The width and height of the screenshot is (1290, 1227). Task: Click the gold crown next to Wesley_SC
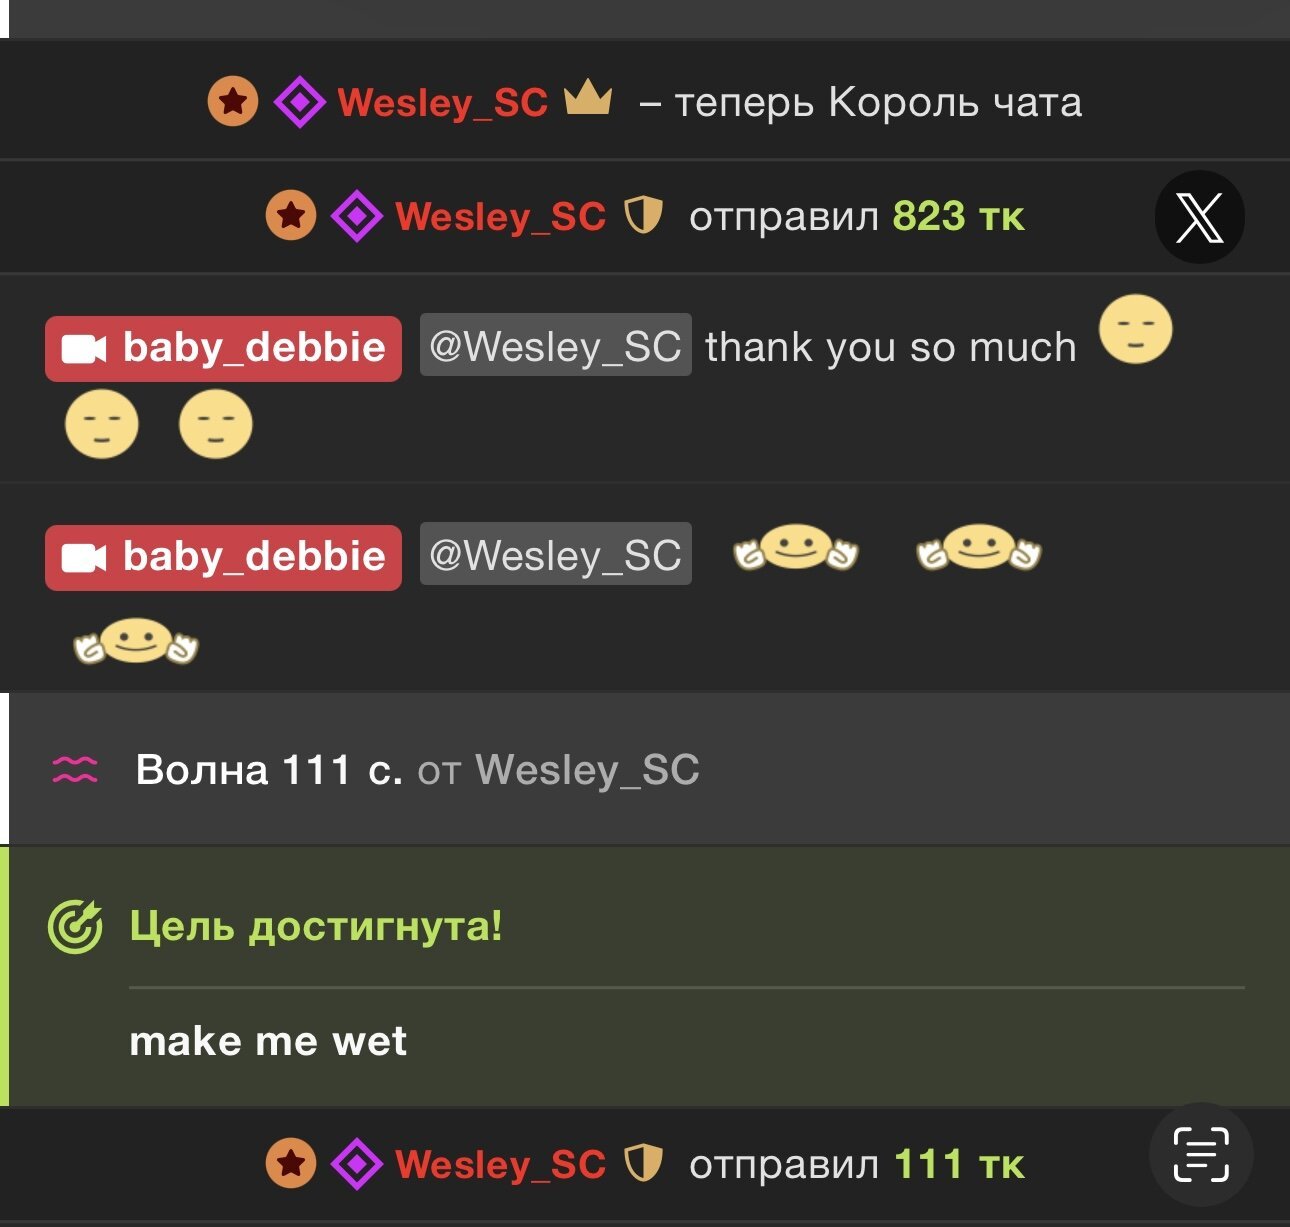[x=588, y=99]
